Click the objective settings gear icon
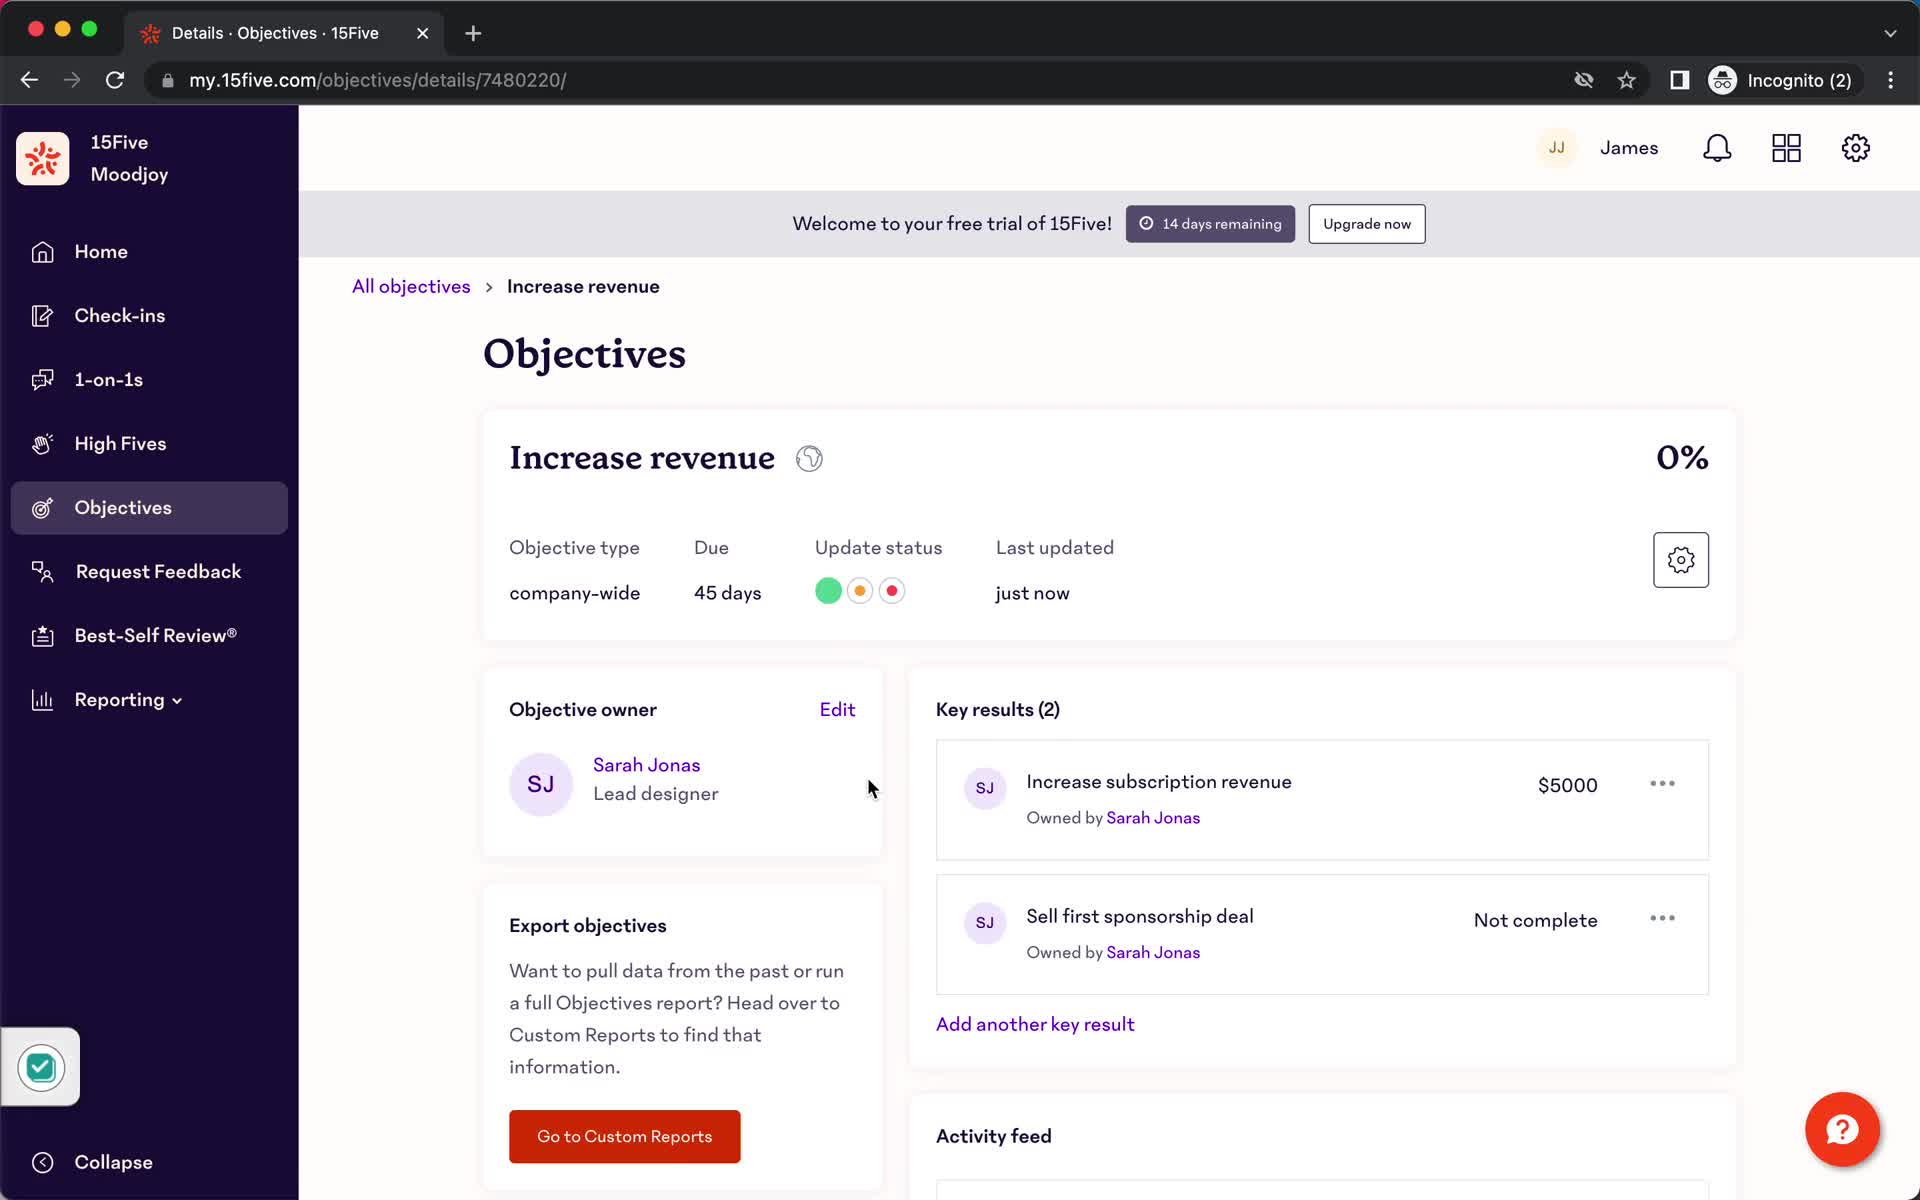 pyautogui.click(x=1681, y=560)
